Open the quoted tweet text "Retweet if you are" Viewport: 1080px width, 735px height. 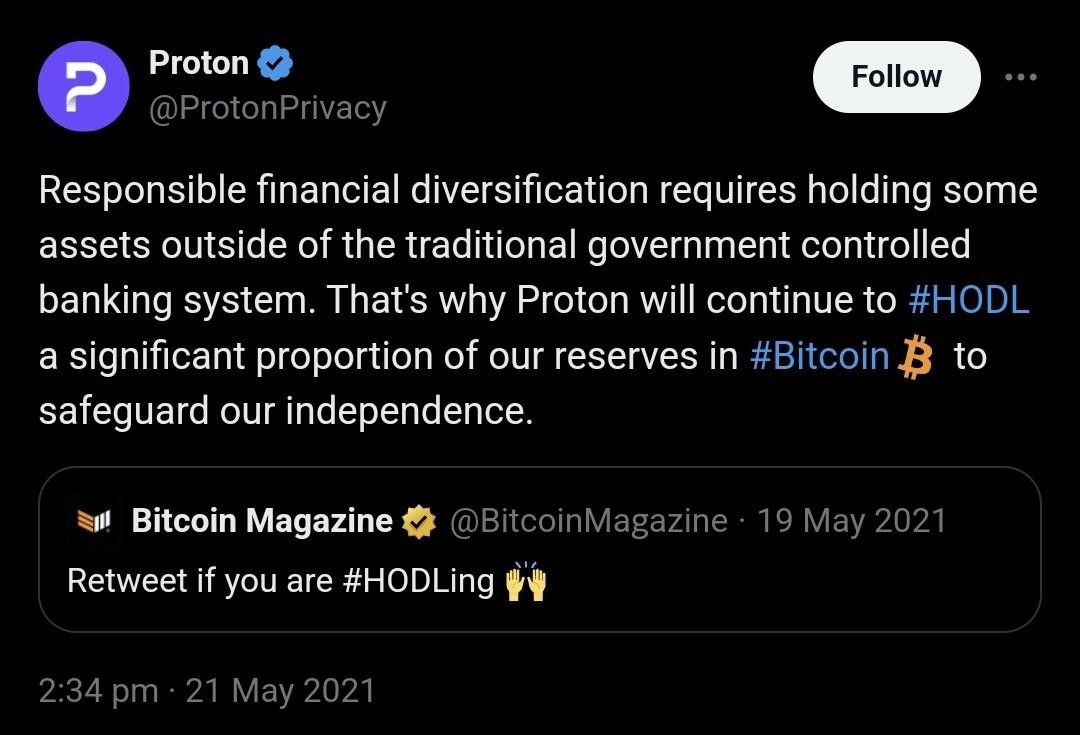[x=200, y=581]
